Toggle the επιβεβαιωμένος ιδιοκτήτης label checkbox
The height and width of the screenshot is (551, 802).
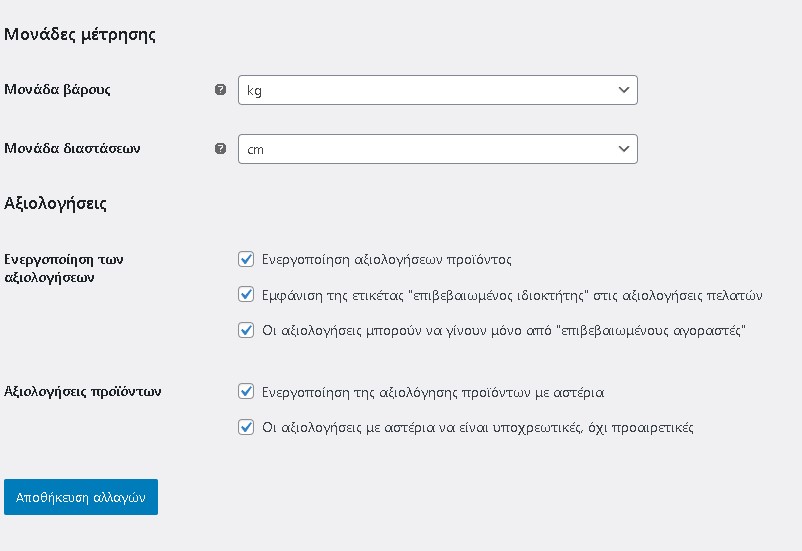246,294
